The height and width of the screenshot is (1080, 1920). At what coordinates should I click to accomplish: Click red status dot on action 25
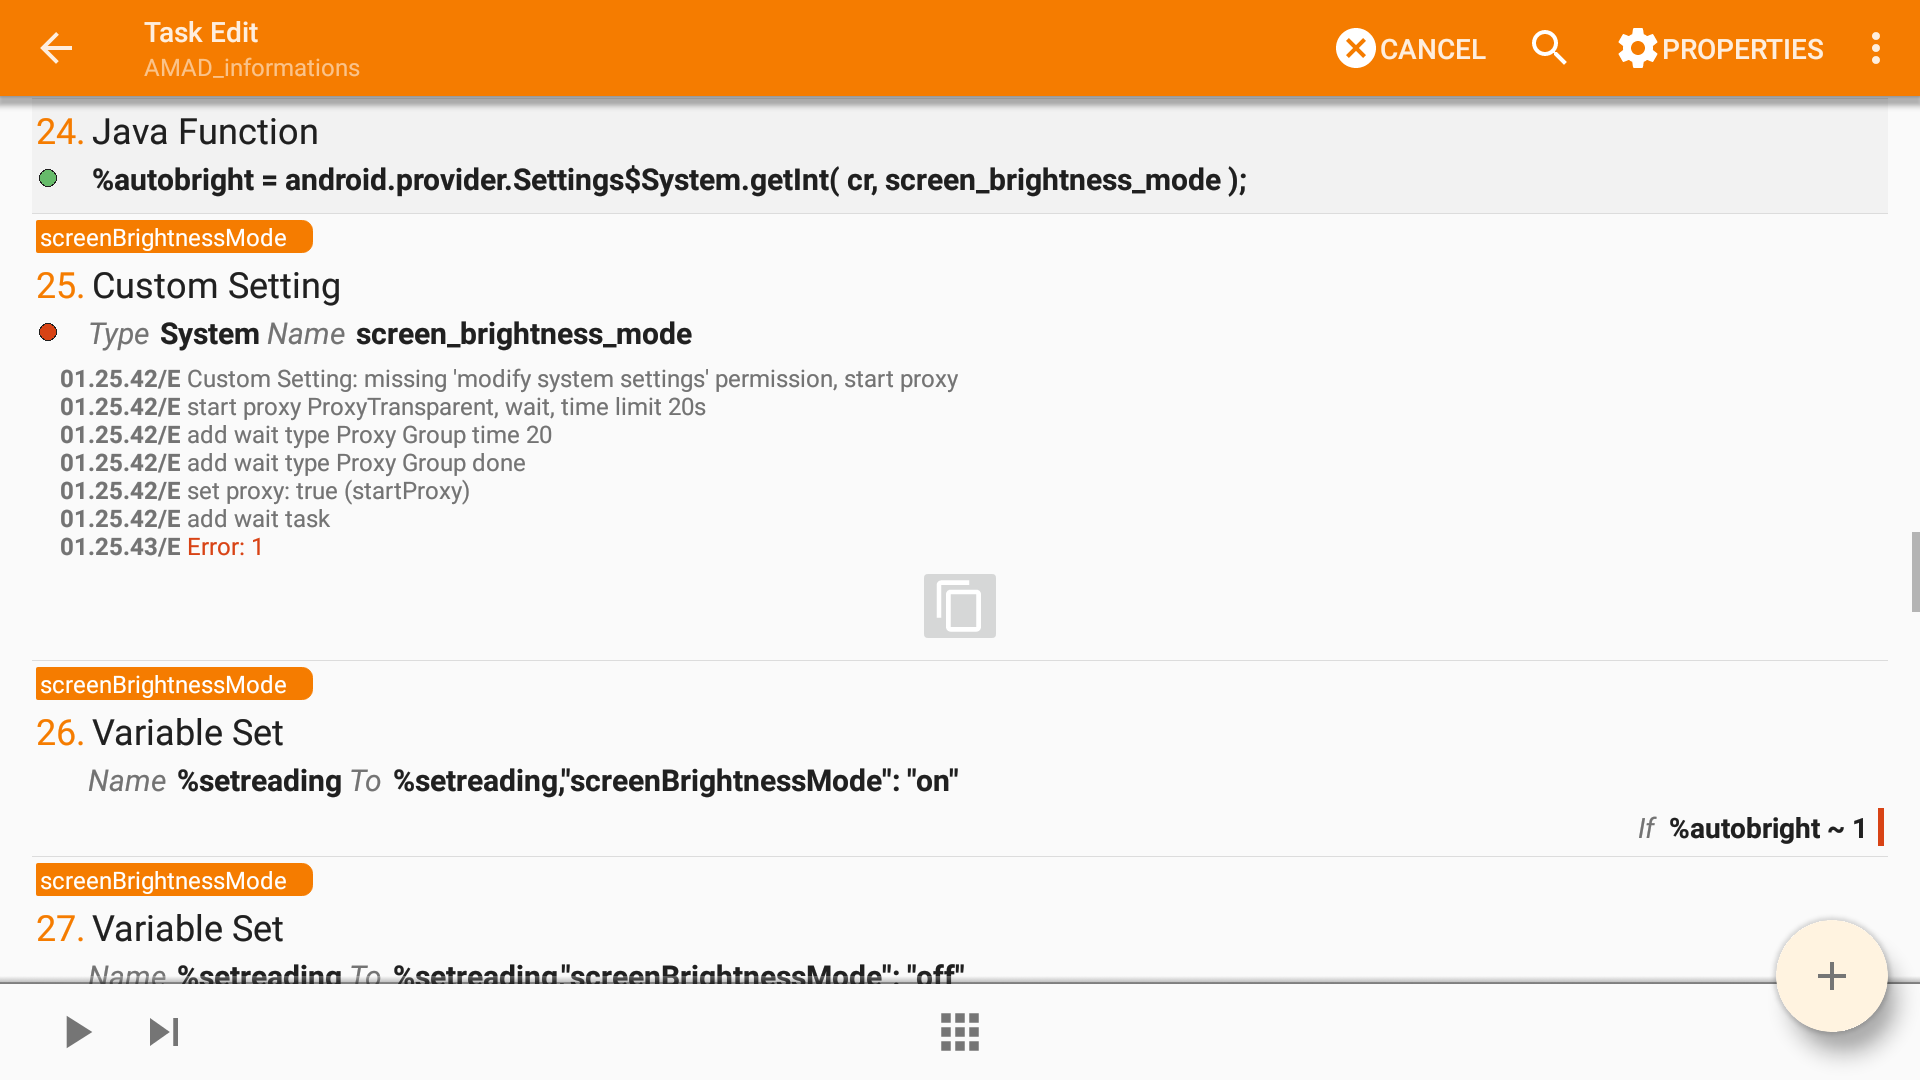[x=48, y=333]
